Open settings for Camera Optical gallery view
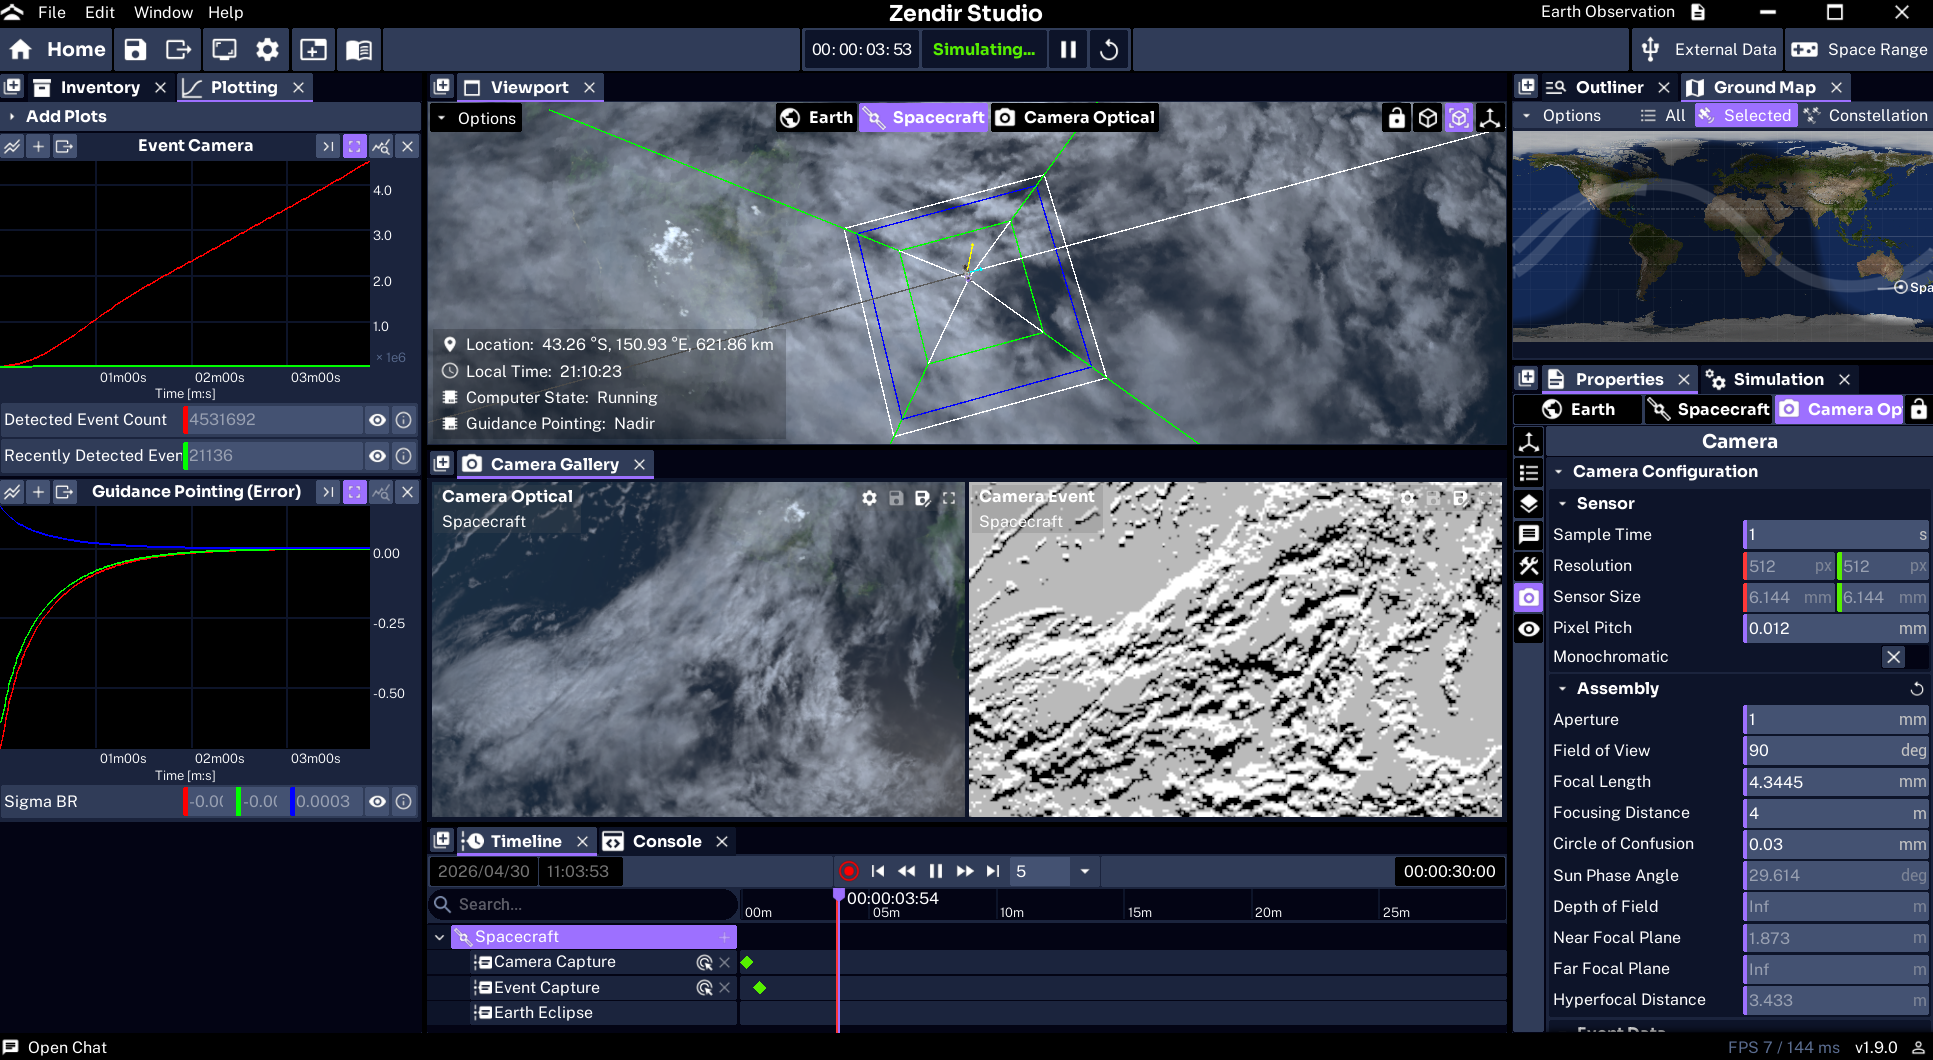This screenshot has height=1060, width=1933. [x=870, y=498]
